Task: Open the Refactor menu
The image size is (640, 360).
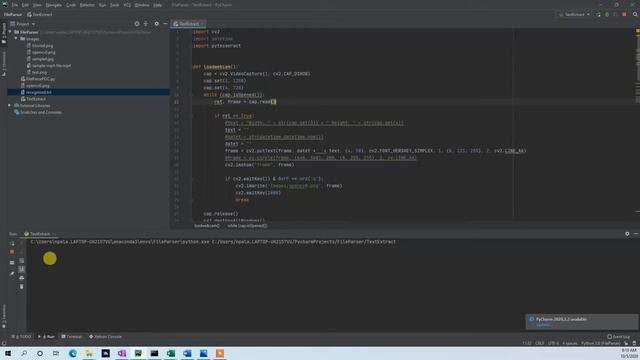Action: coord(87,5)
